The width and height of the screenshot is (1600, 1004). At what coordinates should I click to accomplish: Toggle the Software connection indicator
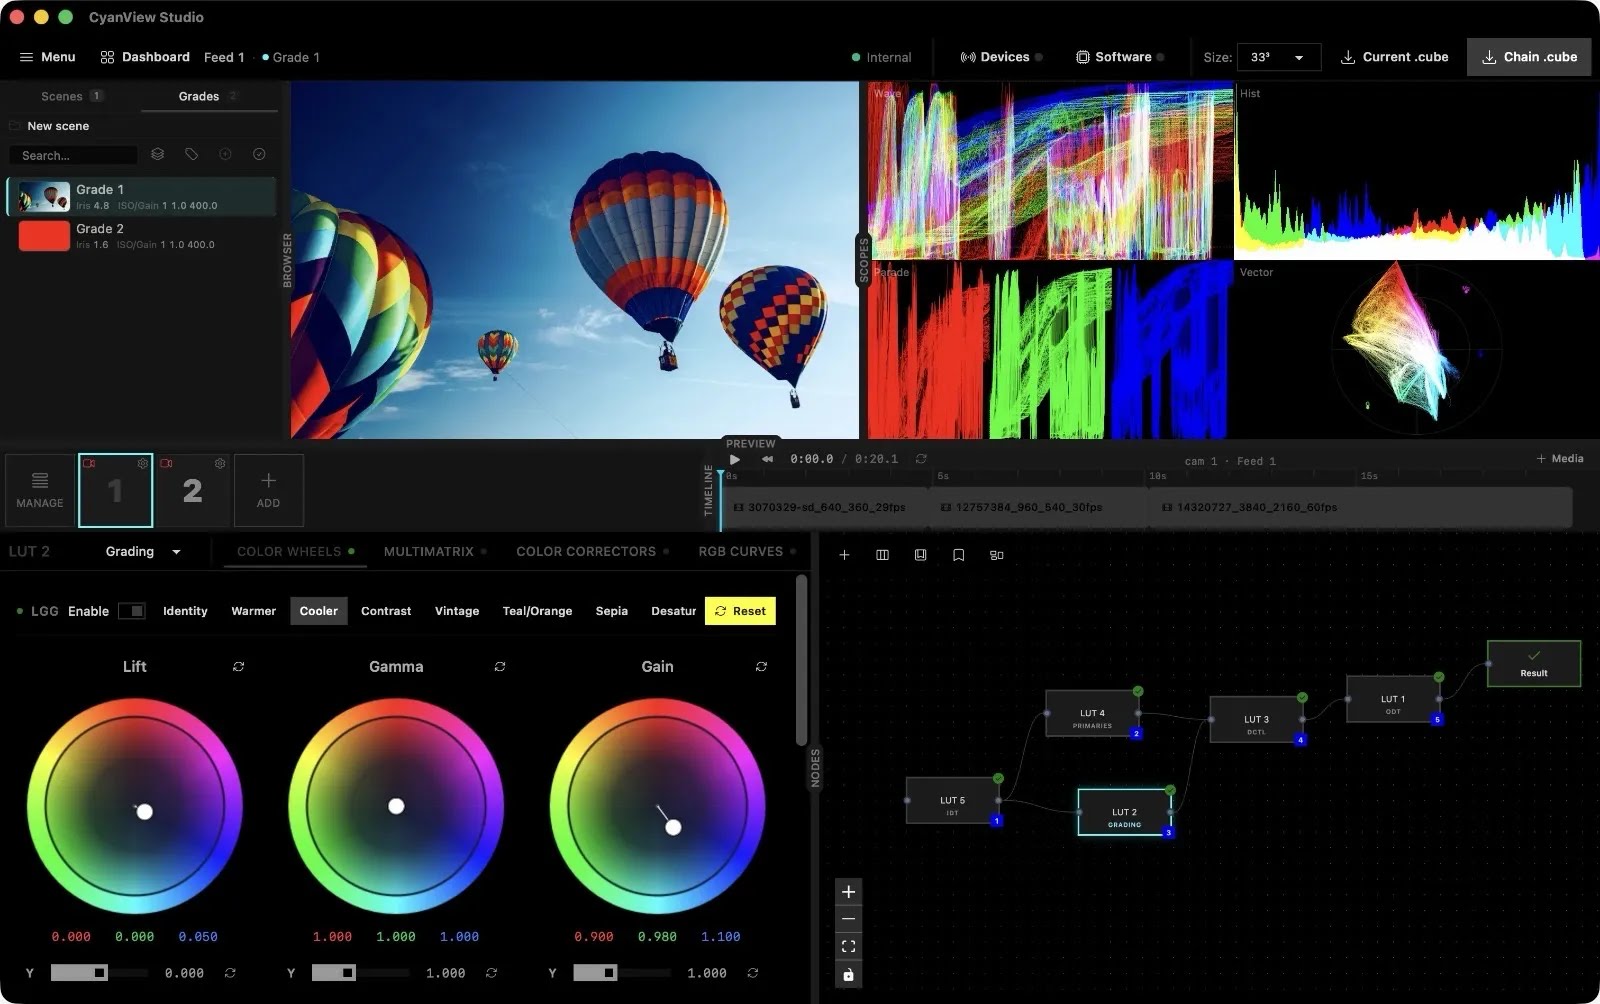[1160, 57]
